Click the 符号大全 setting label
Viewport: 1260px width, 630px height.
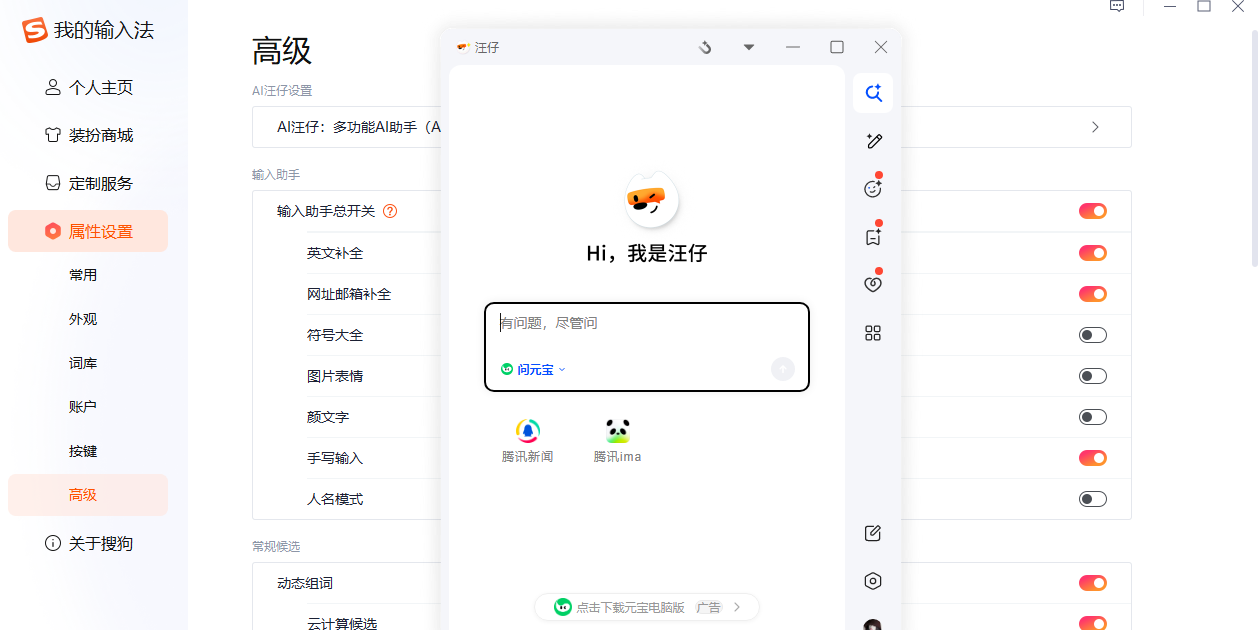pos(335,335)
